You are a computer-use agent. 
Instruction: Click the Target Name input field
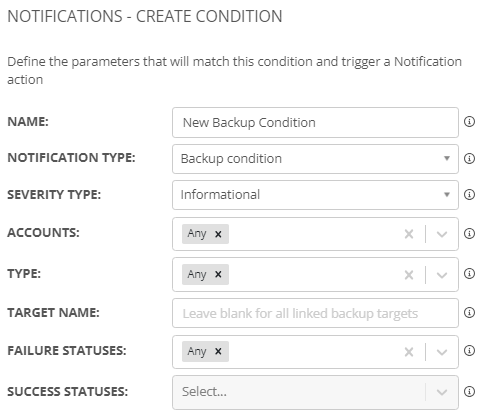[x=315, y=313]
